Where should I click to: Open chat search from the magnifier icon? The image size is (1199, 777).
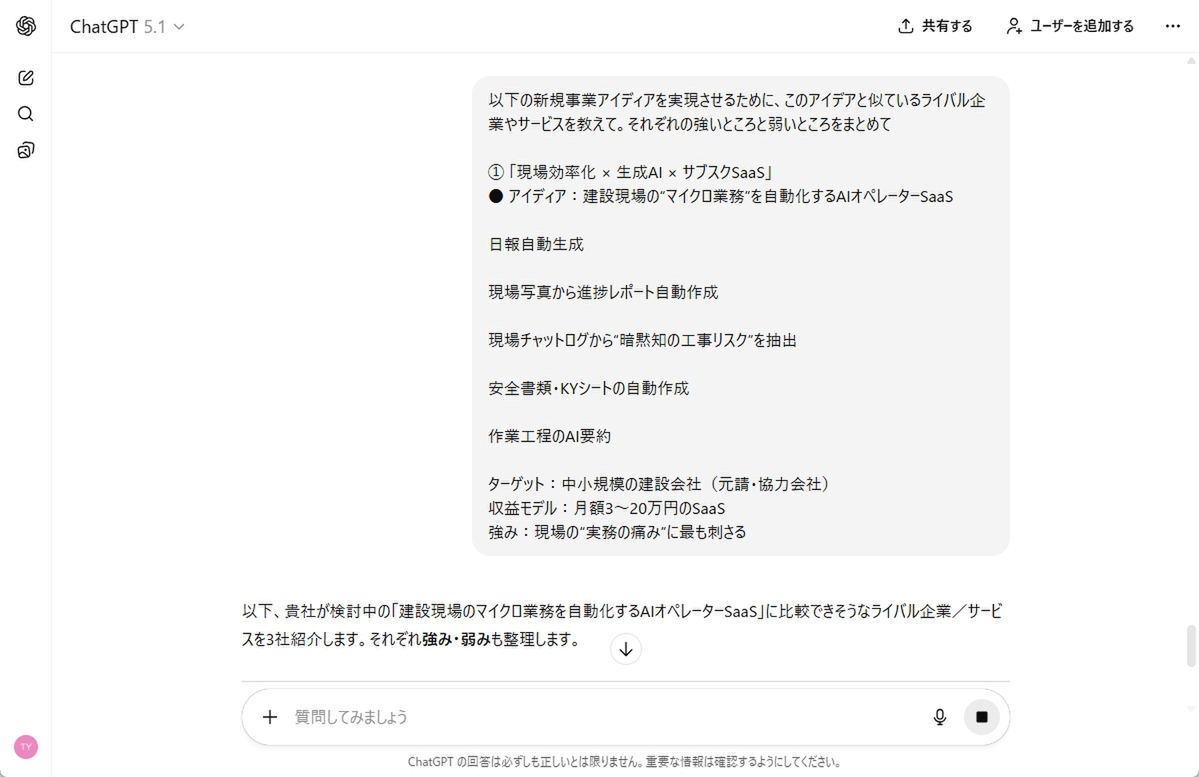point(26,114)
